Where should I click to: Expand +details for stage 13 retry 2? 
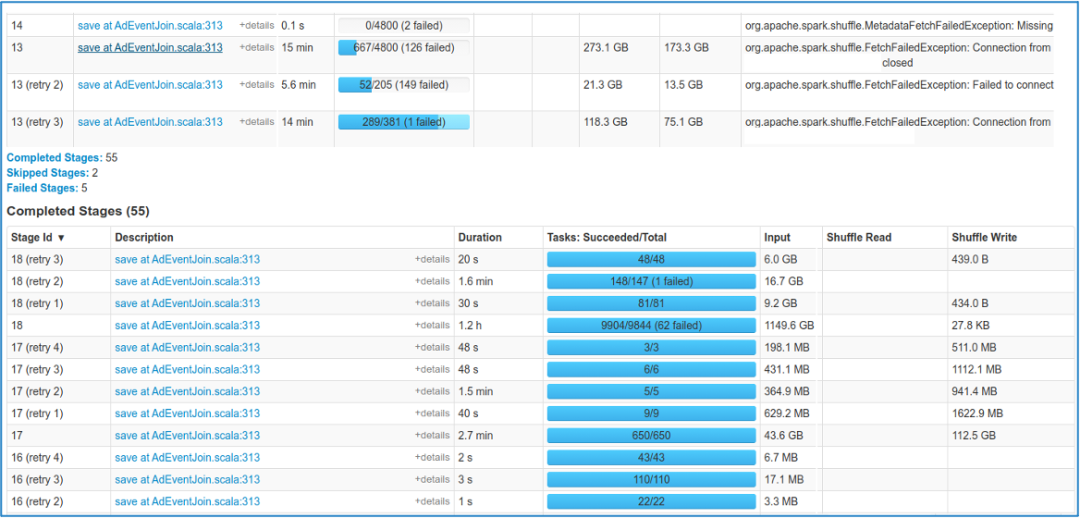tap(256, 85)
